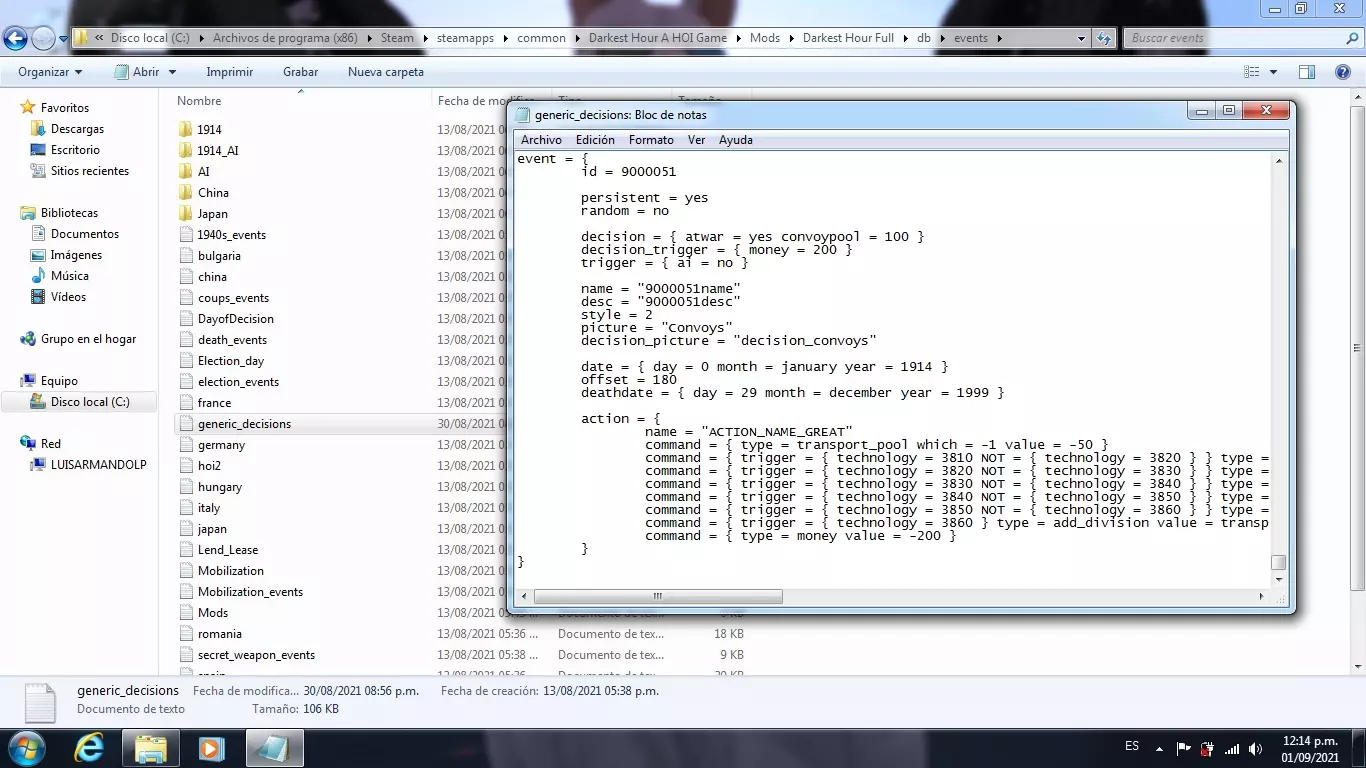Click the Windows Media Player taskbar icon
This screenshot has width=1366, height=768.
click(210, 747)
